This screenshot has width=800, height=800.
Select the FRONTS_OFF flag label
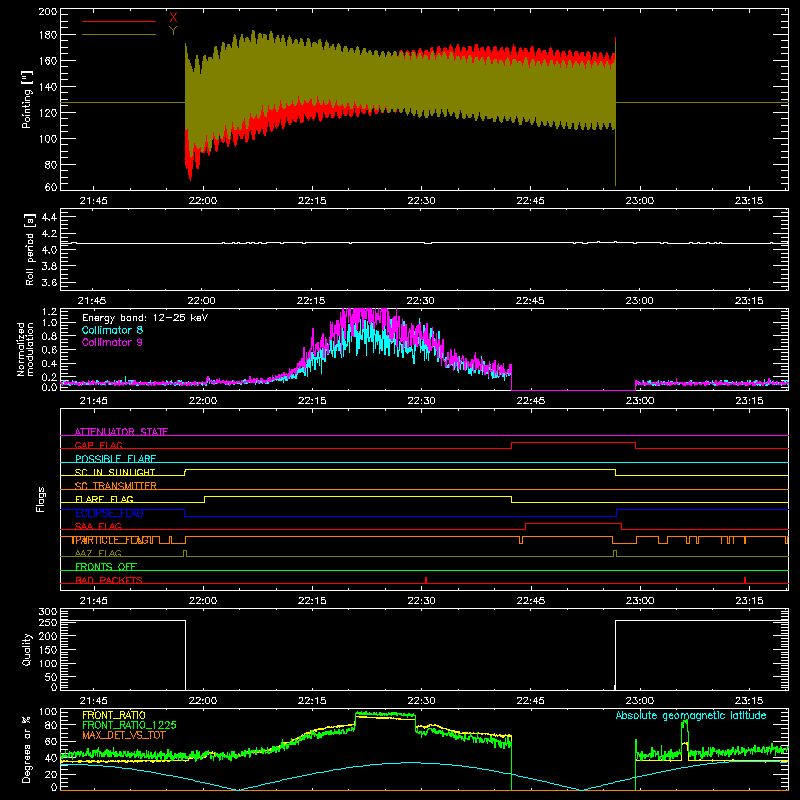tap(106, 567)
